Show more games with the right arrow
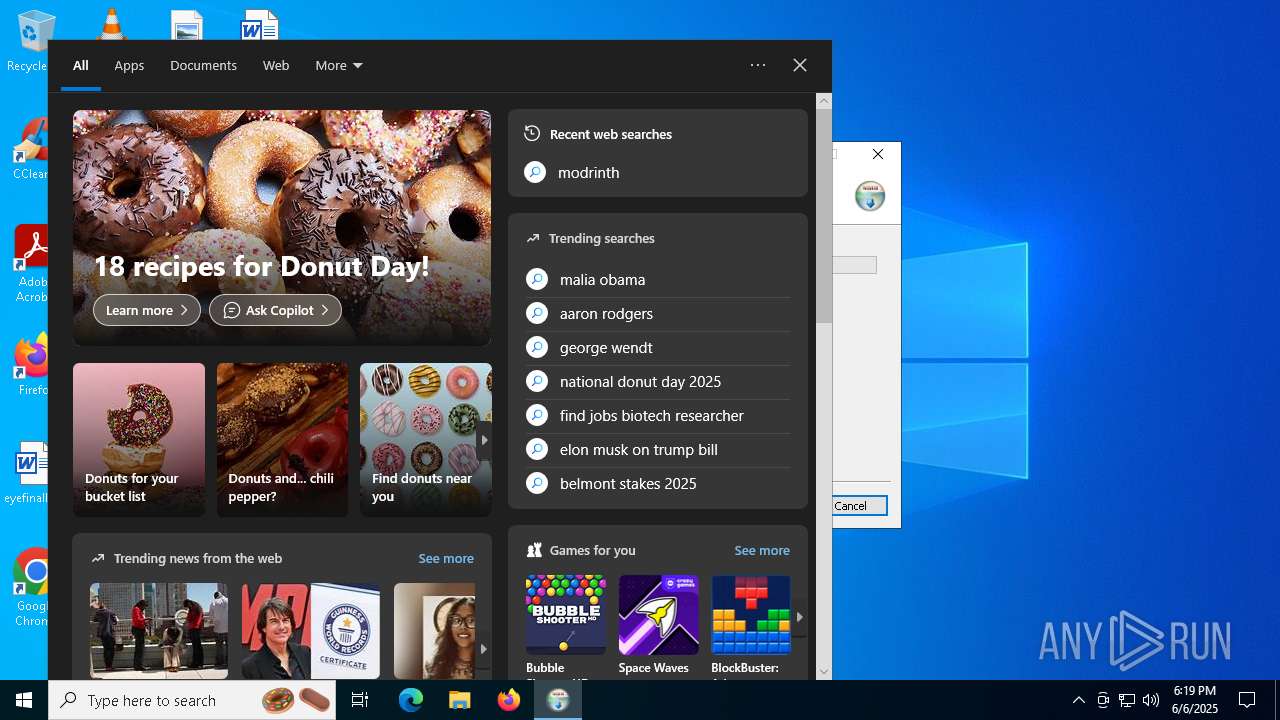 click(799, 617)
